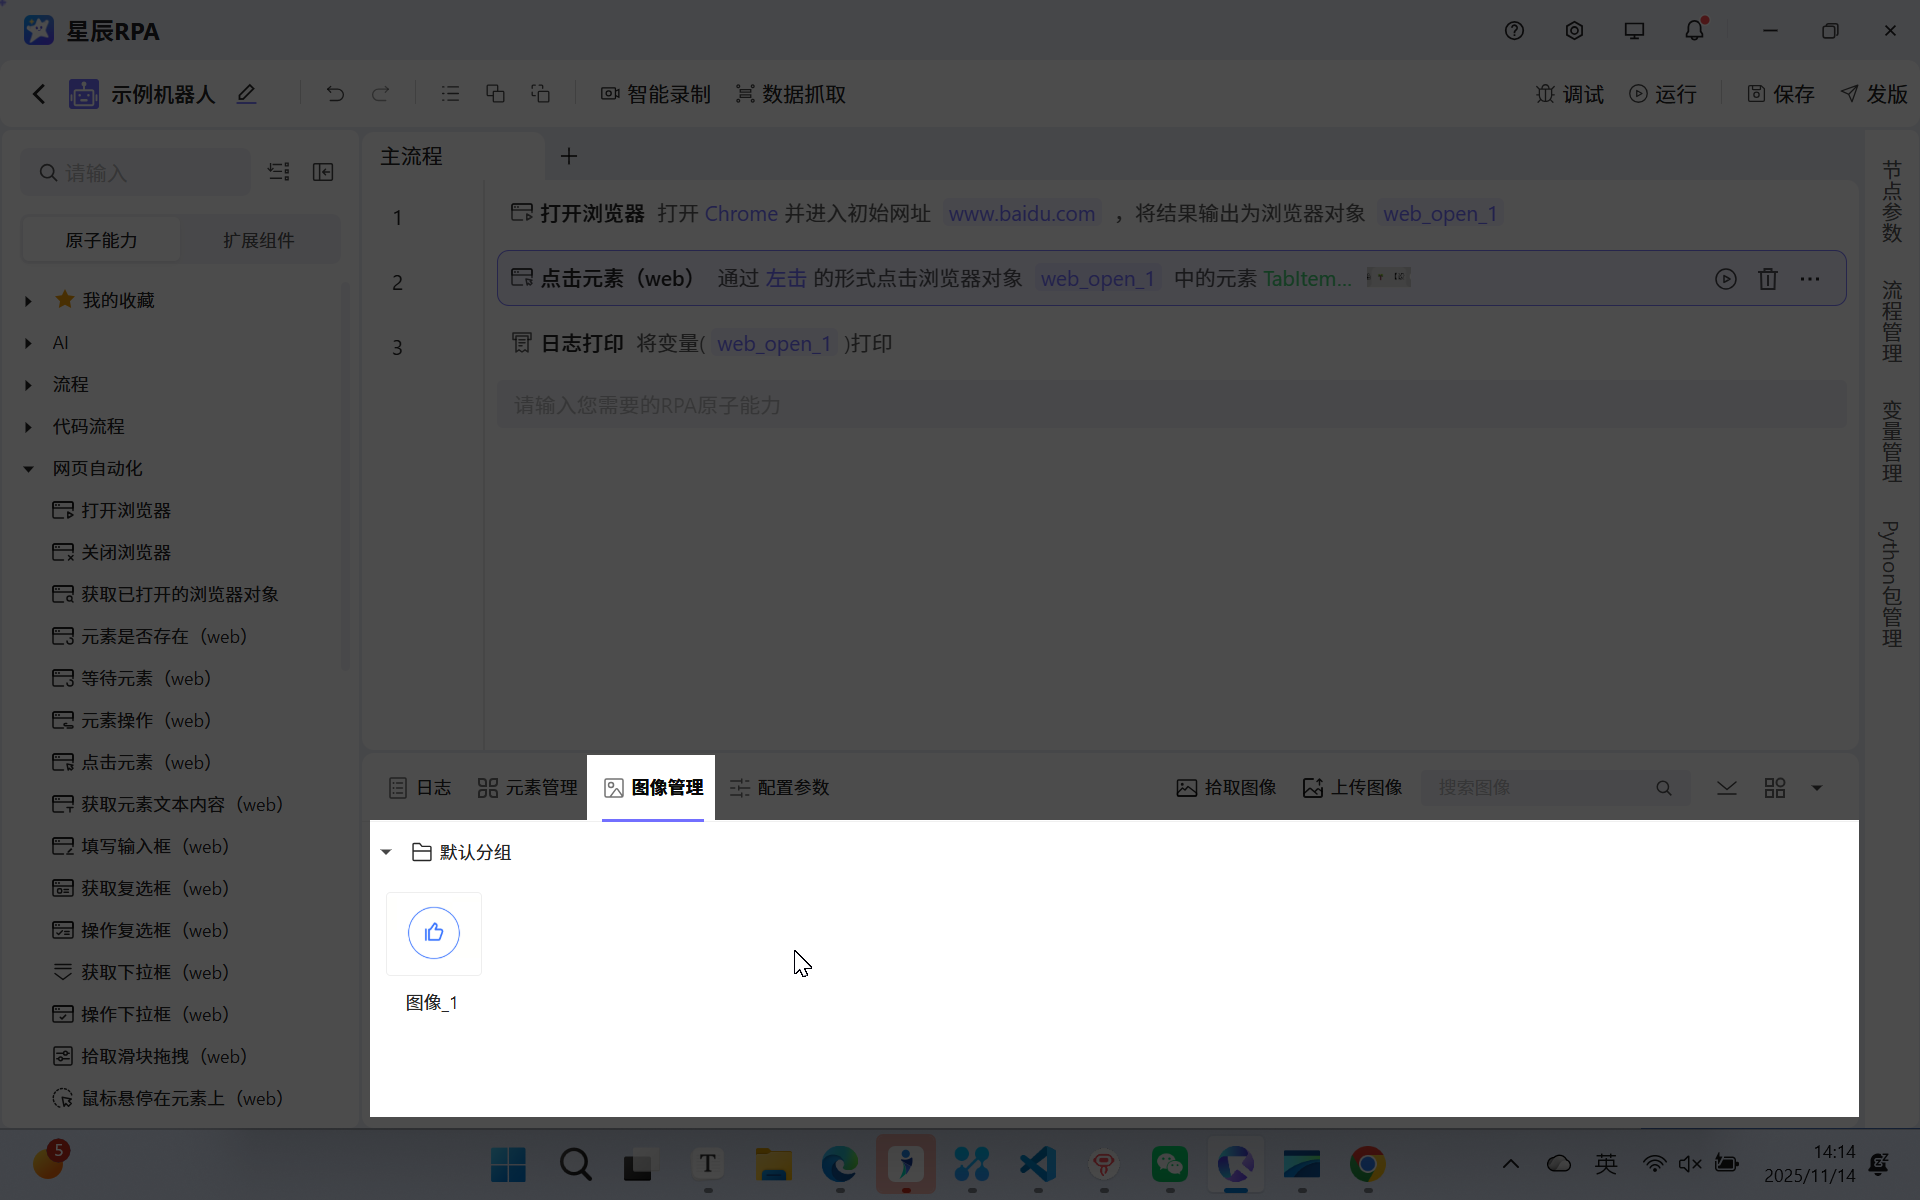Switch to the 日志 log tab
Screen dimensions: 1920x1200
pyautogui.click(x=418, y=787)
